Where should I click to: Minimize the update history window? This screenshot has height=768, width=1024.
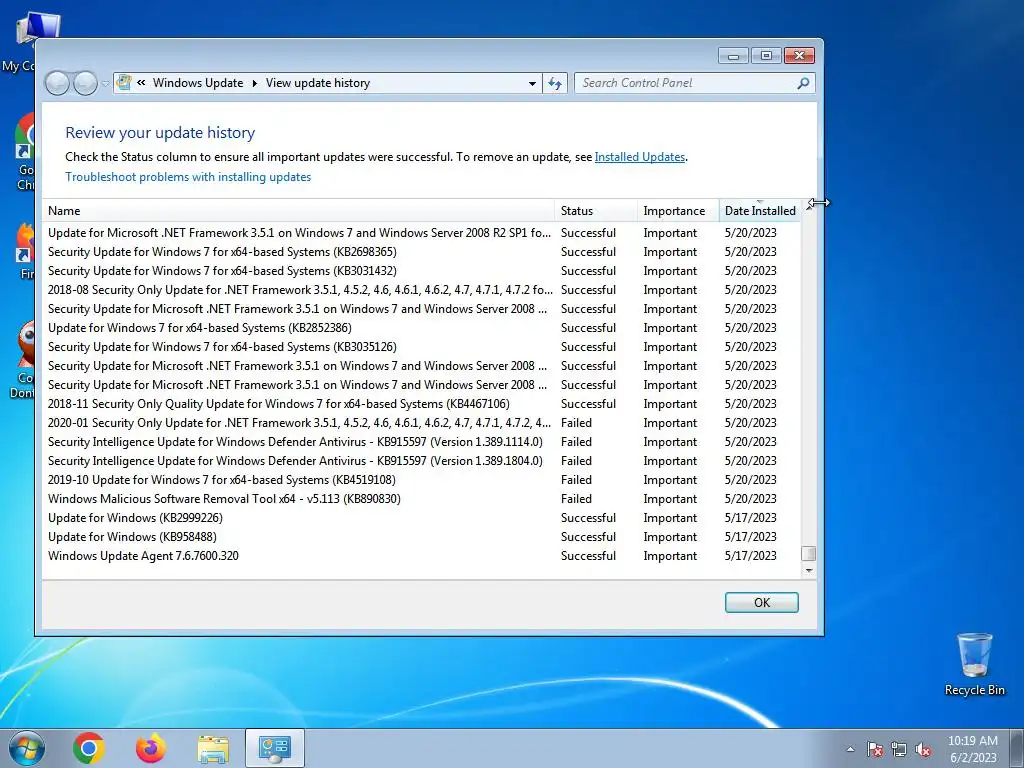point(733,56)
